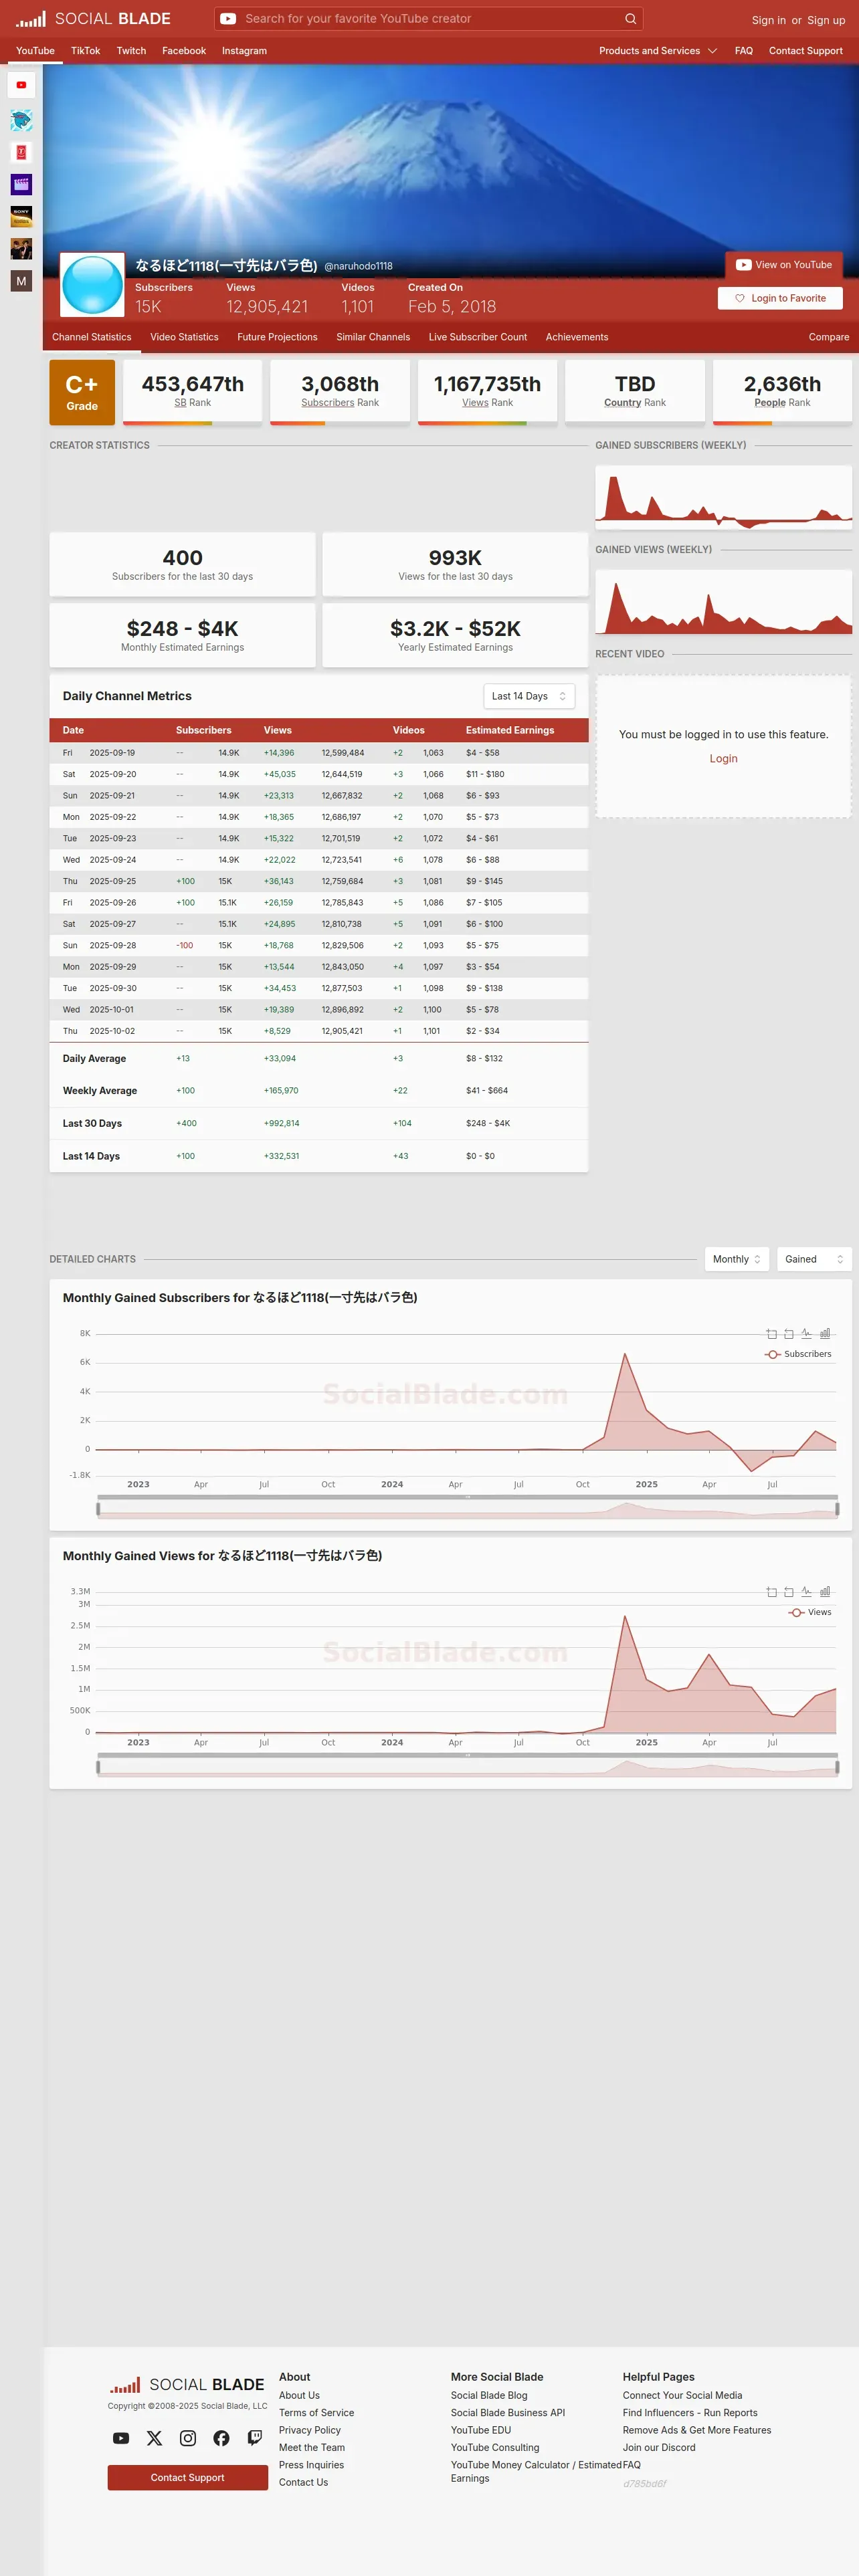The image size is (859, 2576).
Task: Open the Sony channel icon in sidebar
Action: pos(21,216)
